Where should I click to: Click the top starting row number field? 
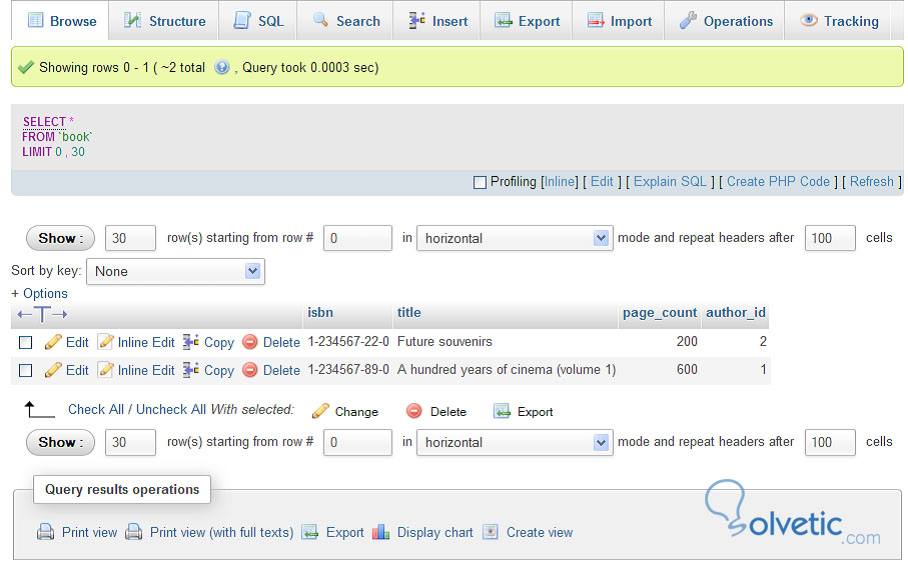357,238
